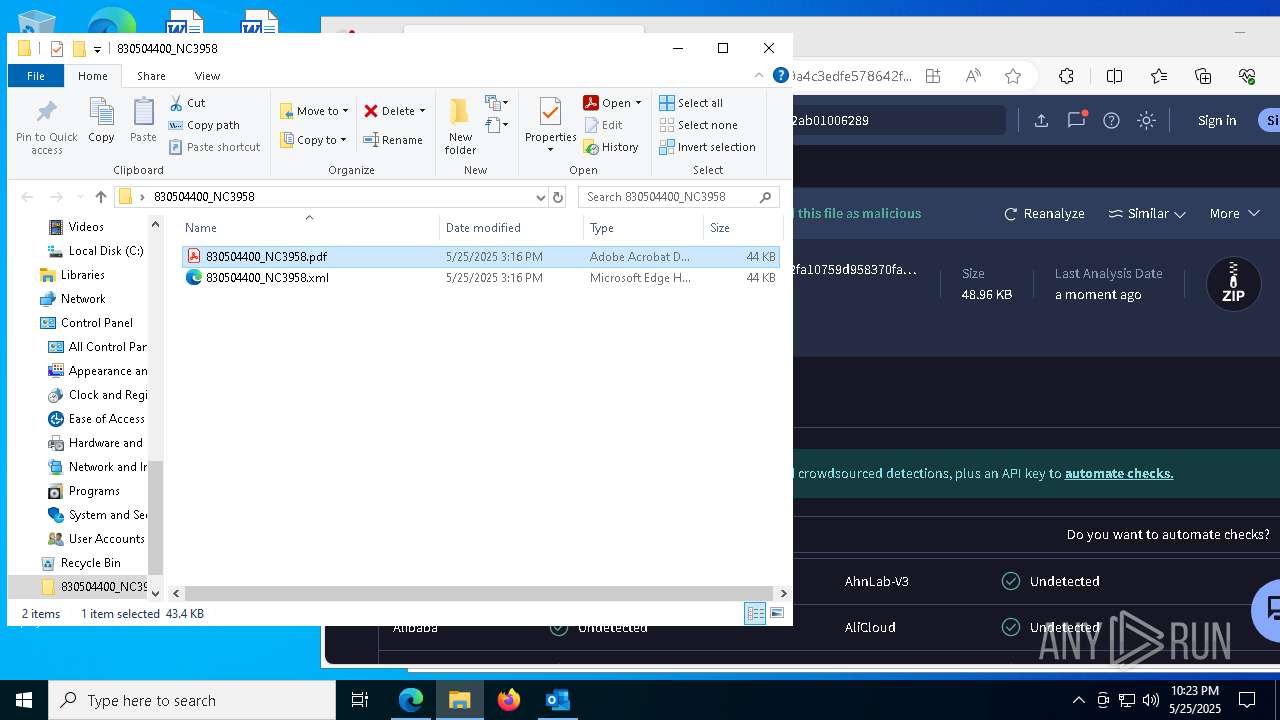Open Videos in navigation pane
The width and height of the screenshot is (1280, 720).
(x=86, y=227)
